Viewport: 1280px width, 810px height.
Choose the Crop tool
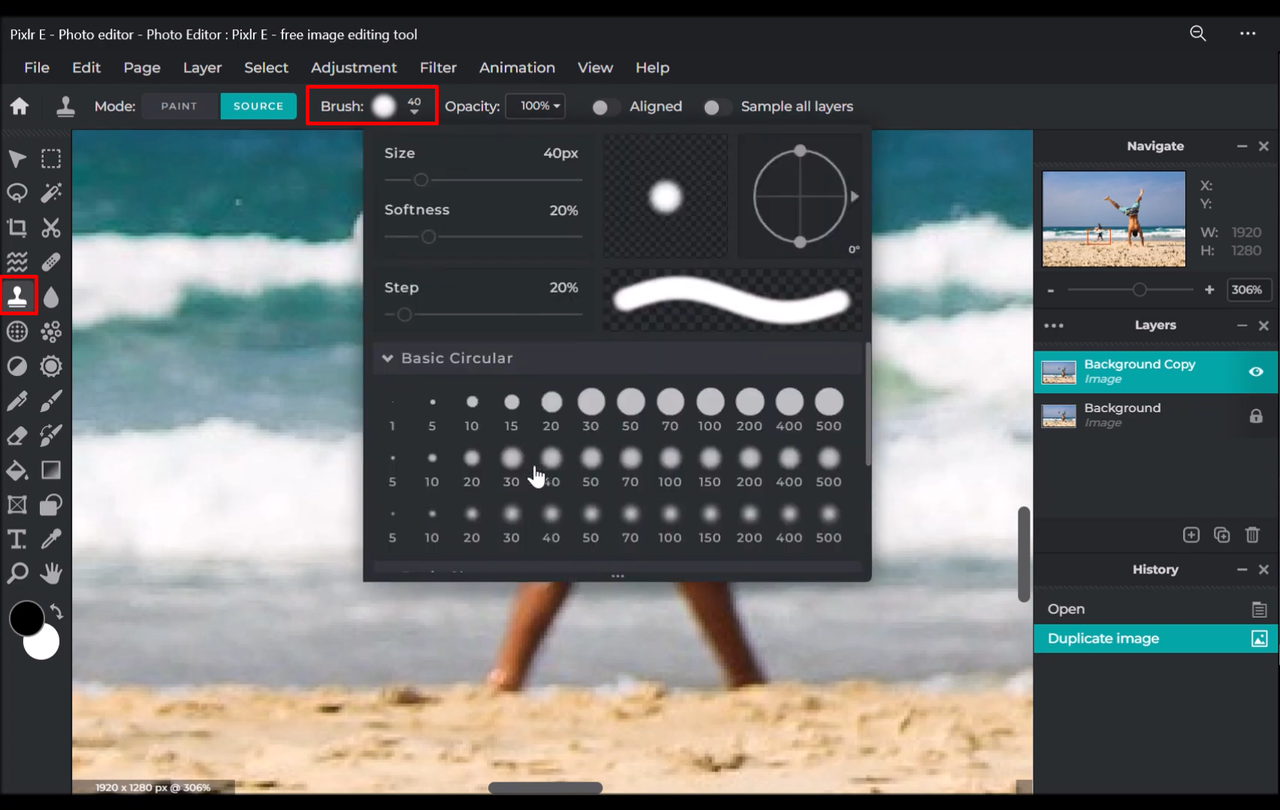16,227
